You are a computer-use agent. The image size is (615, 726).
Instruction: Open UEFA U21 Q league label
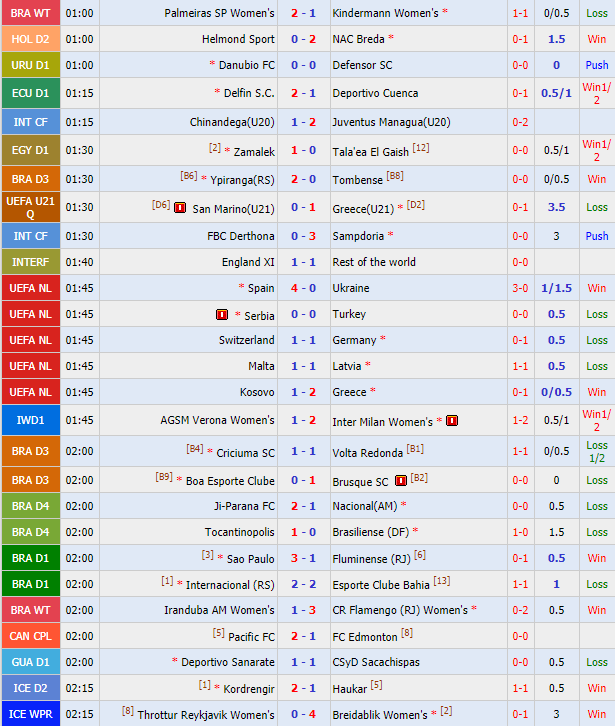(31, 207)
